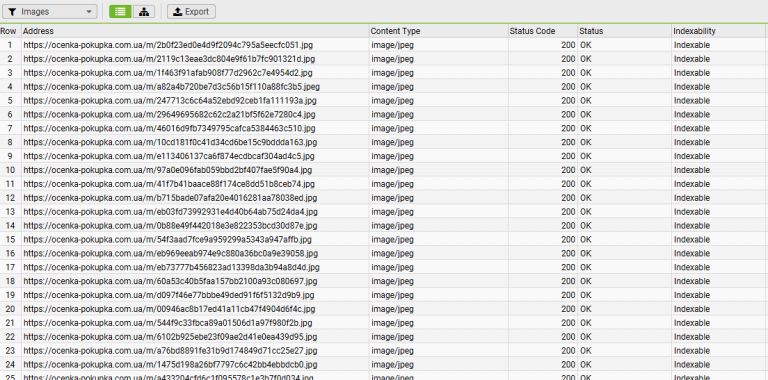Viewport: 768px width, 380px height.
Task: Click the Export button
Action: click(191, 12)
